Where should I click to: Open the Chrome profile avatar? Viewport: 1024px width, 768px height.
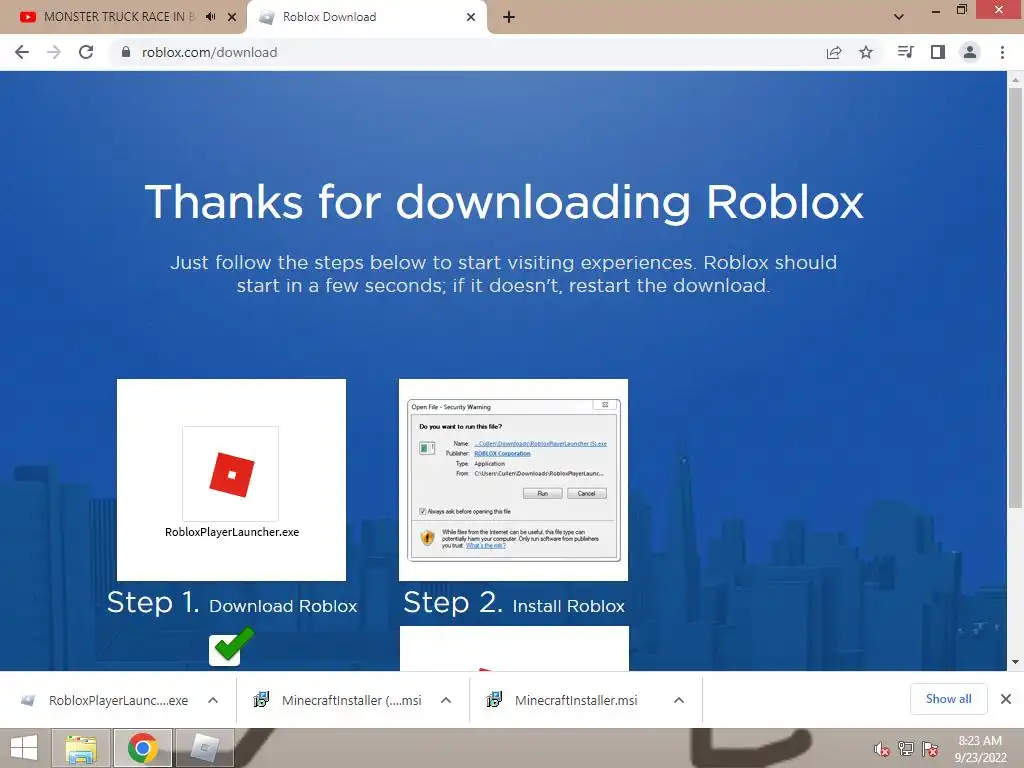point(970,52)
